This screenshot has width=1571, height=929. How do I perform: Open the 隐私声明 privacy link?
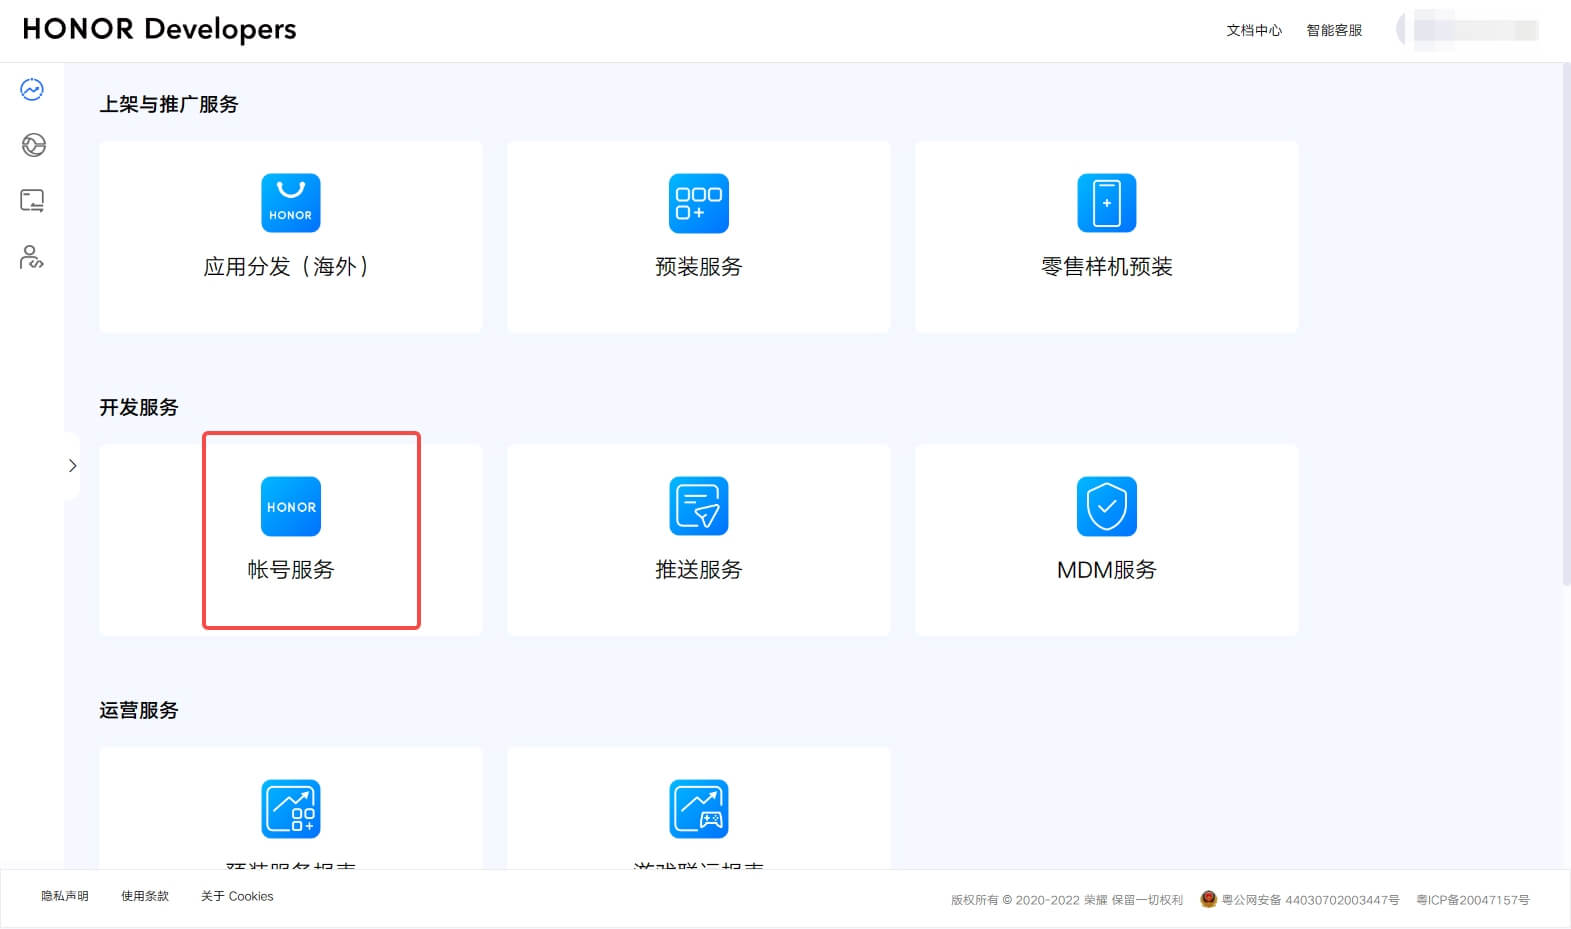tap(65, 897)
